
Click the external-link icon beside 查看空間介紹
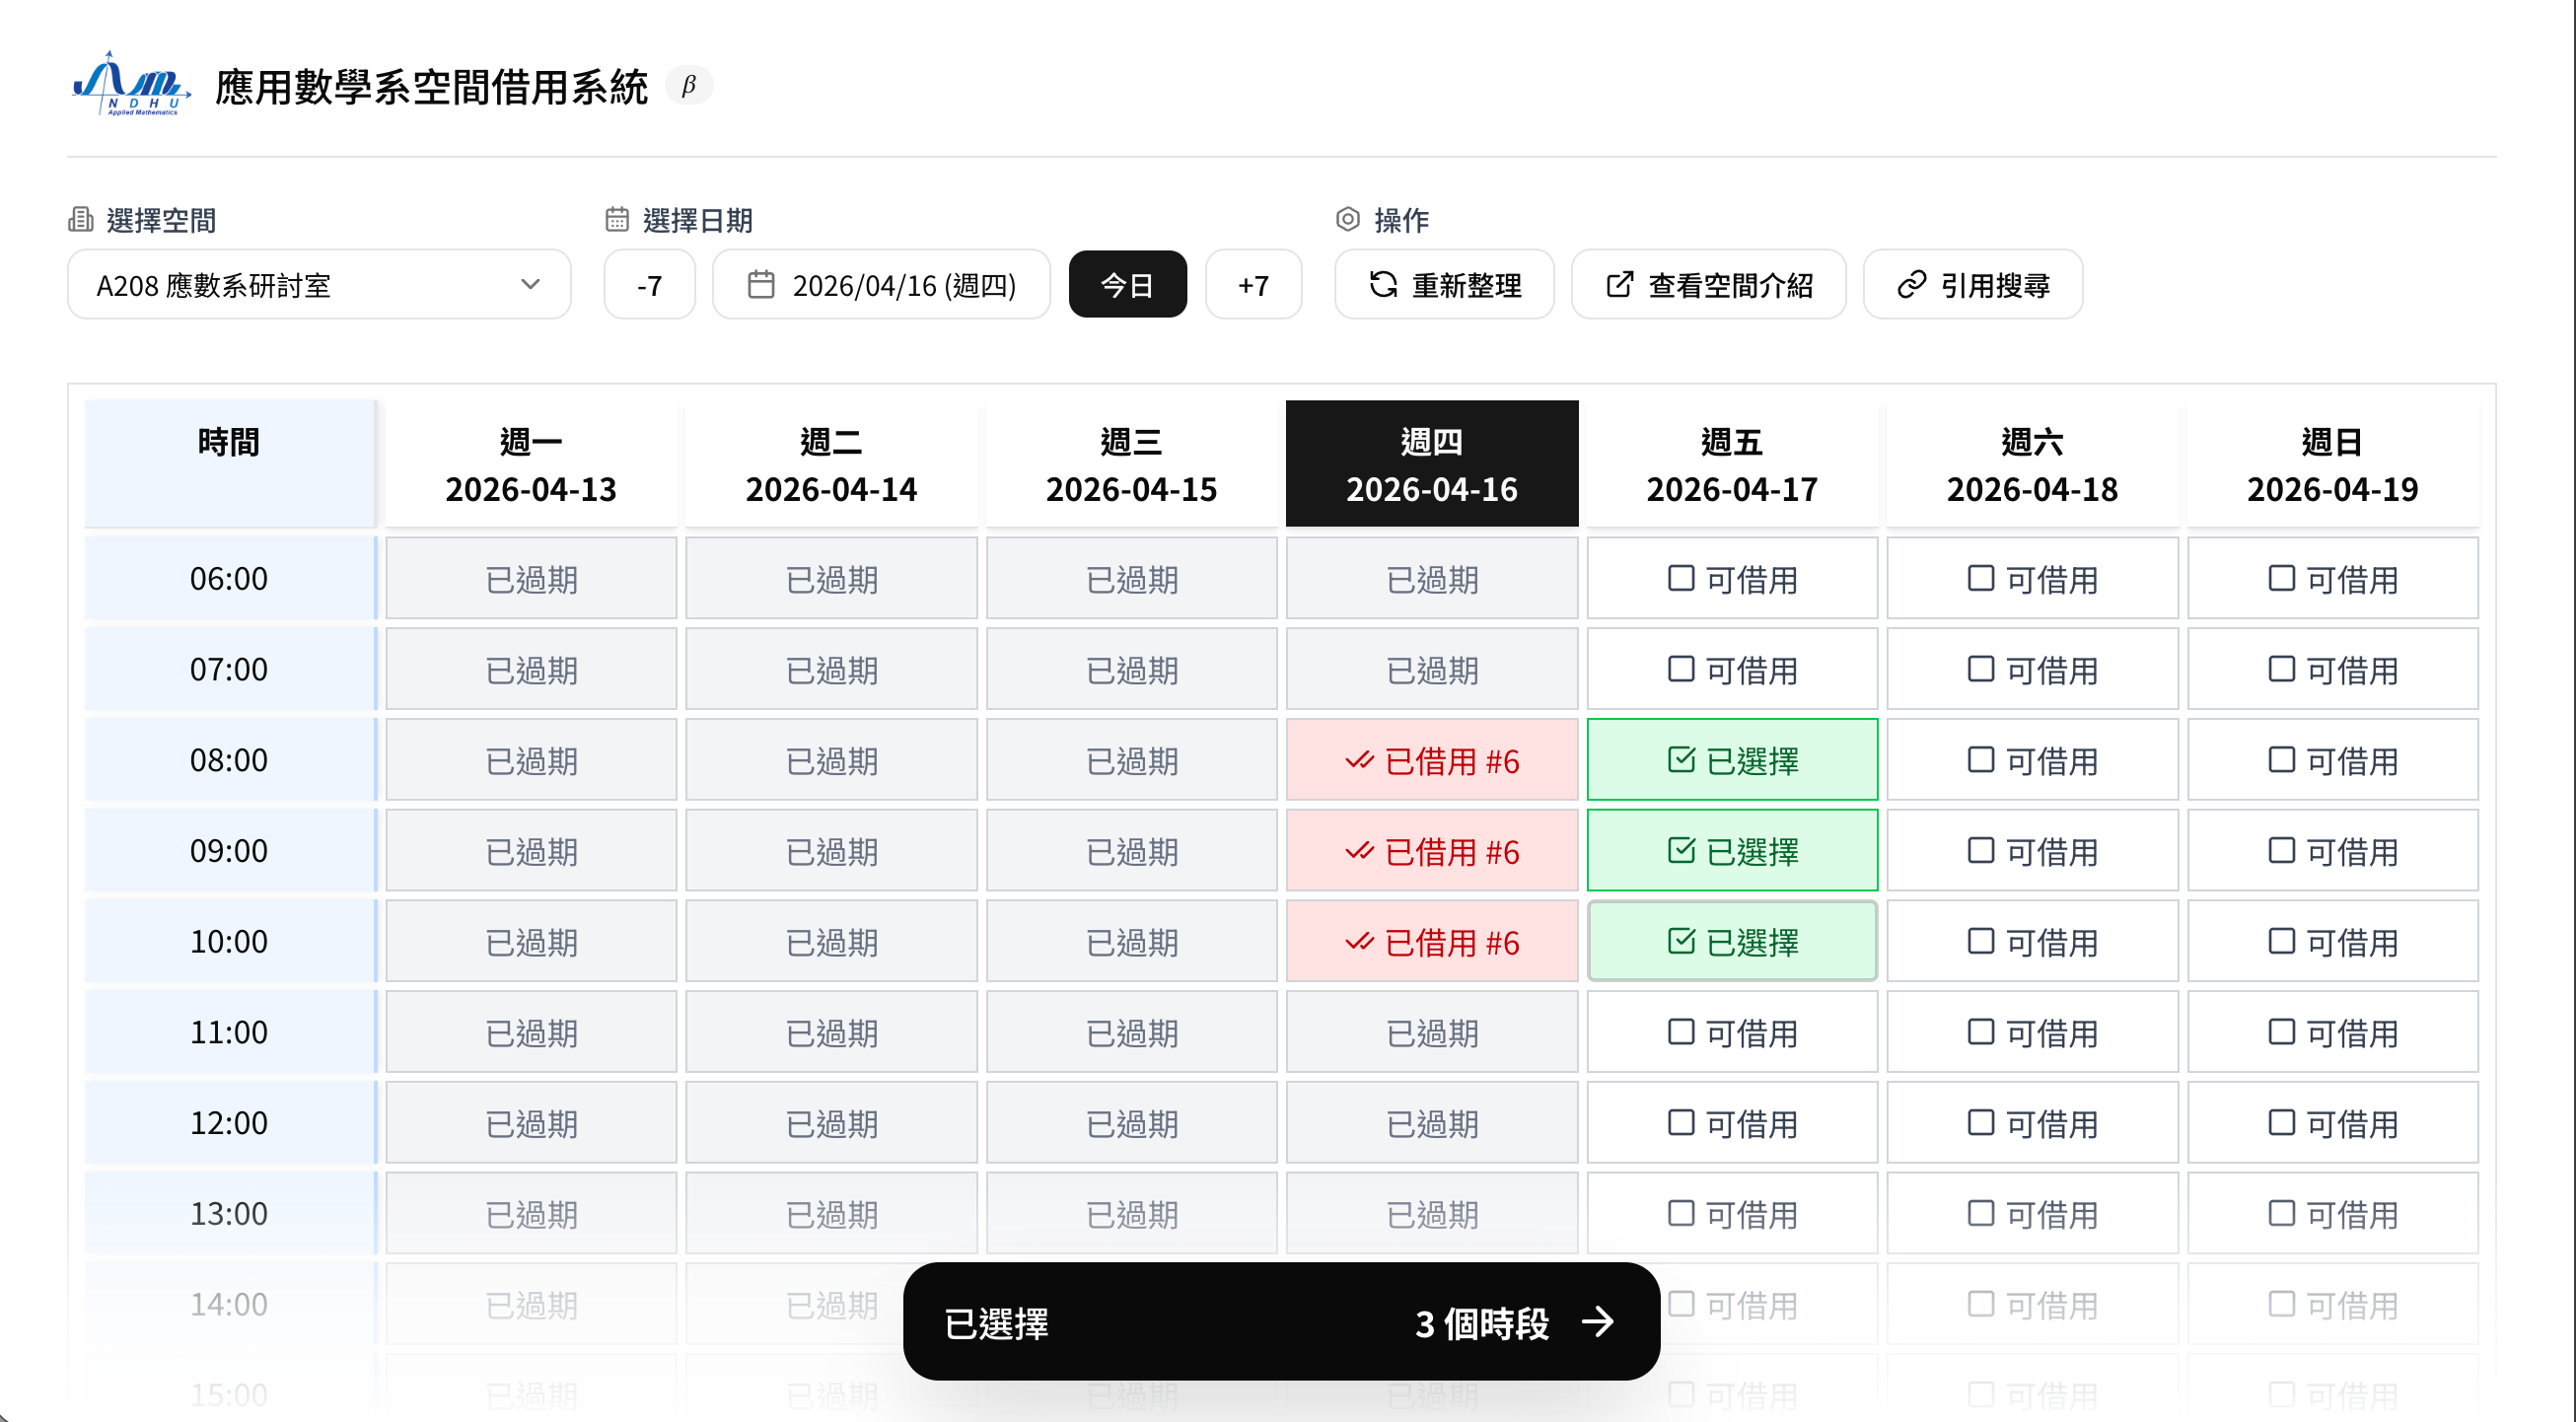coord(1620,285)
